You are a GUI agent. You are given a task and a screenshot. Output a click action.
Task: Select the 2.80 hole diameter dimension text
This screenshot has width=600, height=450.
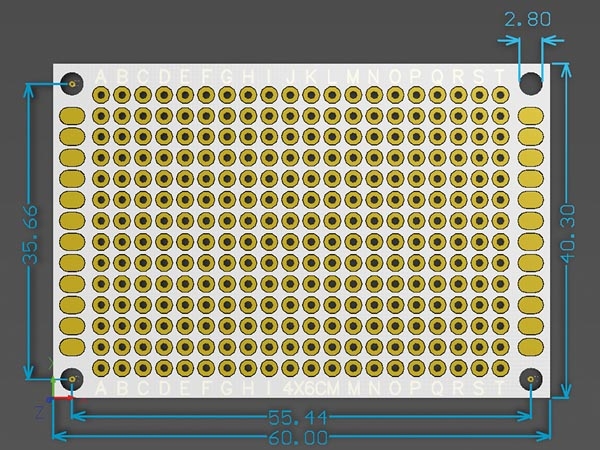528,19
